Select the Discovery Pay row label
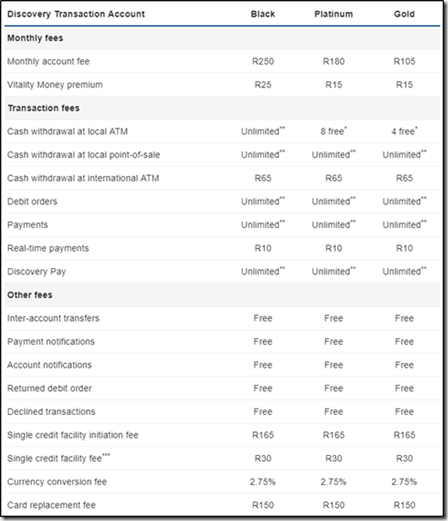The height and width of the screenshot is (521, 448). (x=37, y=272)
